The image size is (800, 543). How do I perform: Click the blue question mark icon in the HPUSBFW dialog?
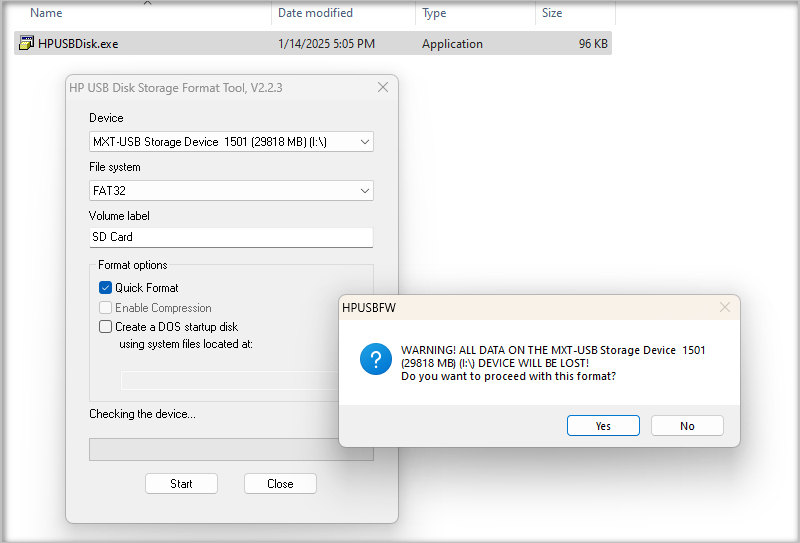click(x=376, y=359)
